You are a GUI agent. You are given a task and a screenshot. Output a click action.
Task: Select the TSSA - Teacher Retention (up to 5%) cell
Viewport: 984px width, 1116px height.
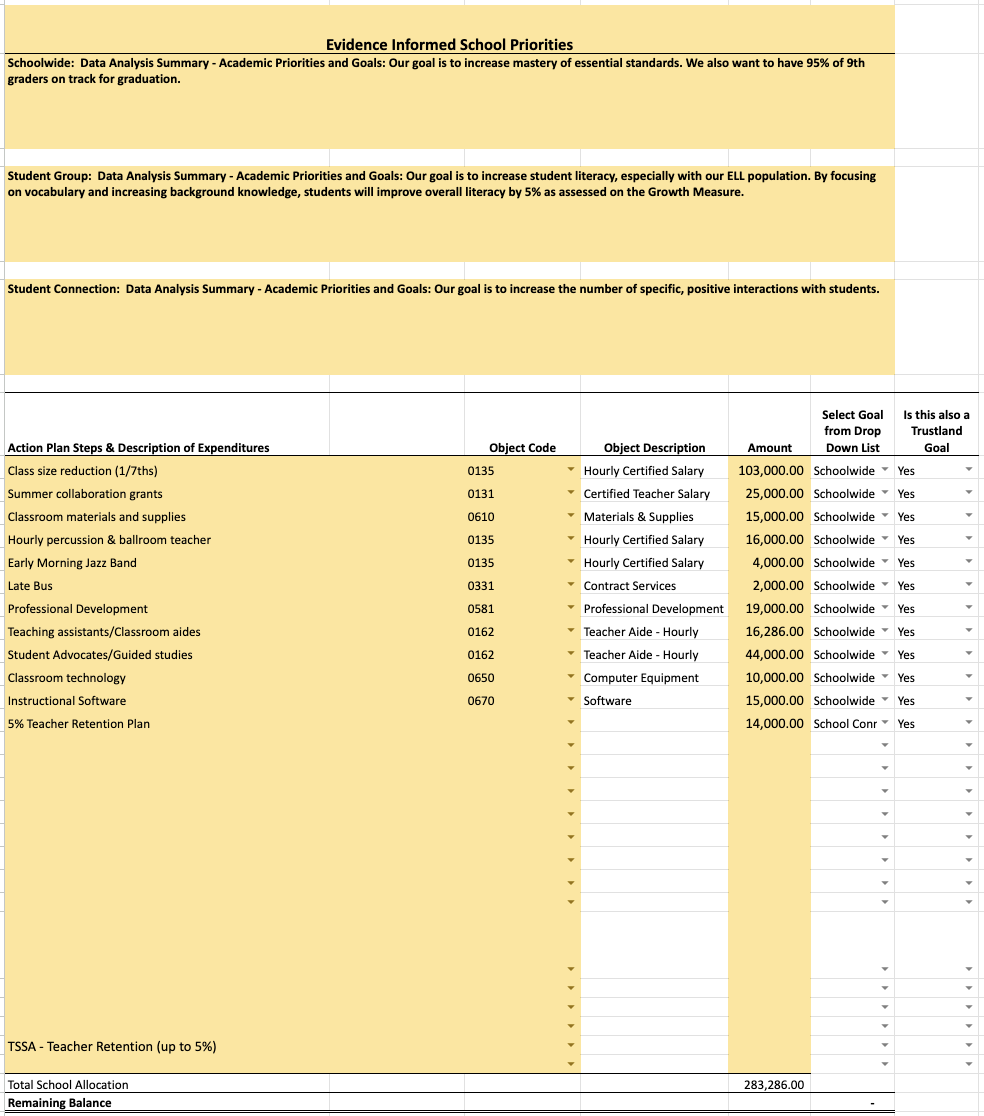pos(112,1046)
